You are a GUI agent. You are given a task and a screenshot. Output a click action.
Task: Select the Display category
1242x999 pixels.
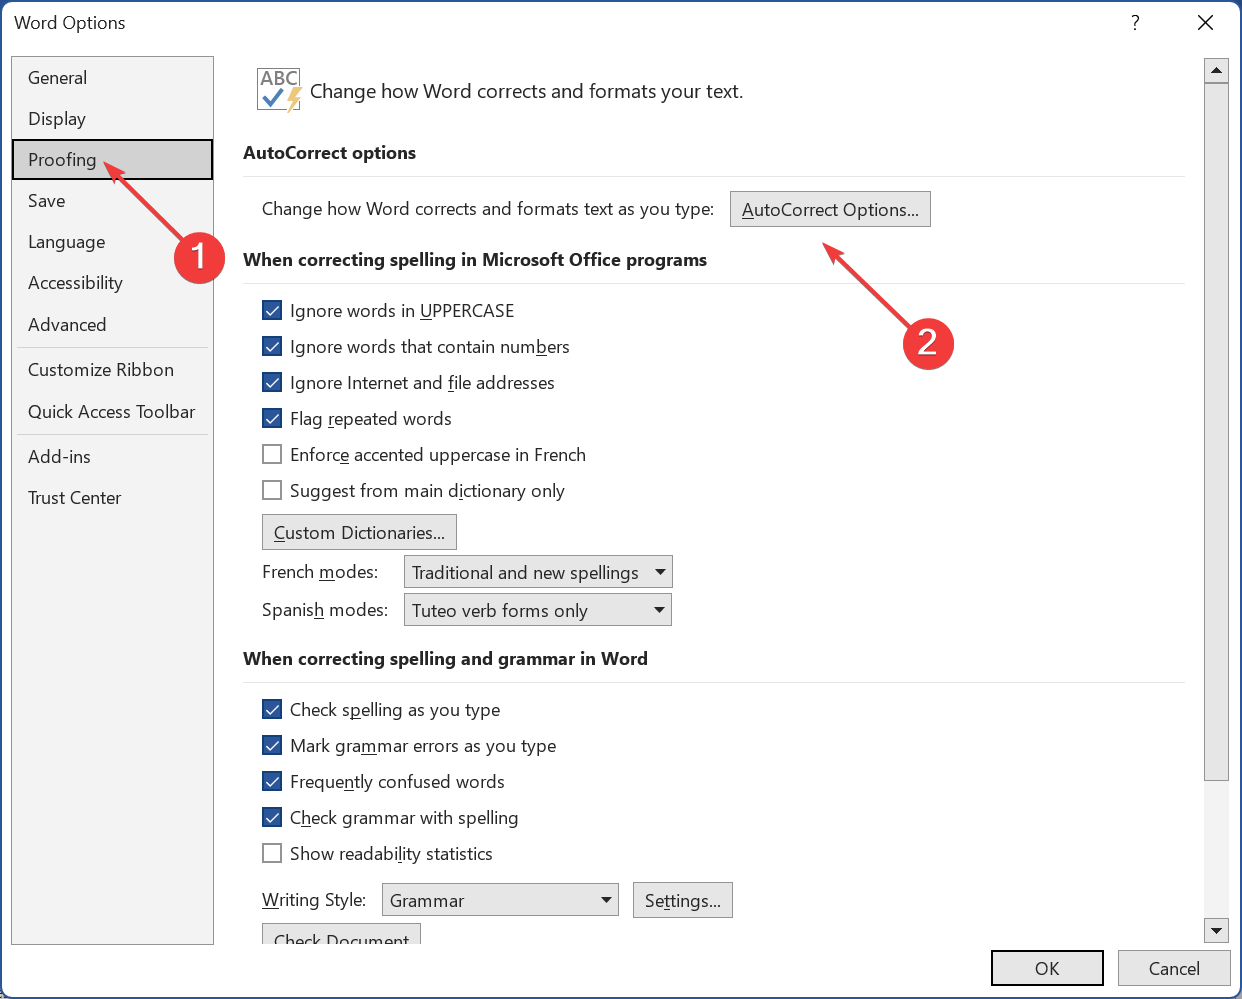pos(112,119)
